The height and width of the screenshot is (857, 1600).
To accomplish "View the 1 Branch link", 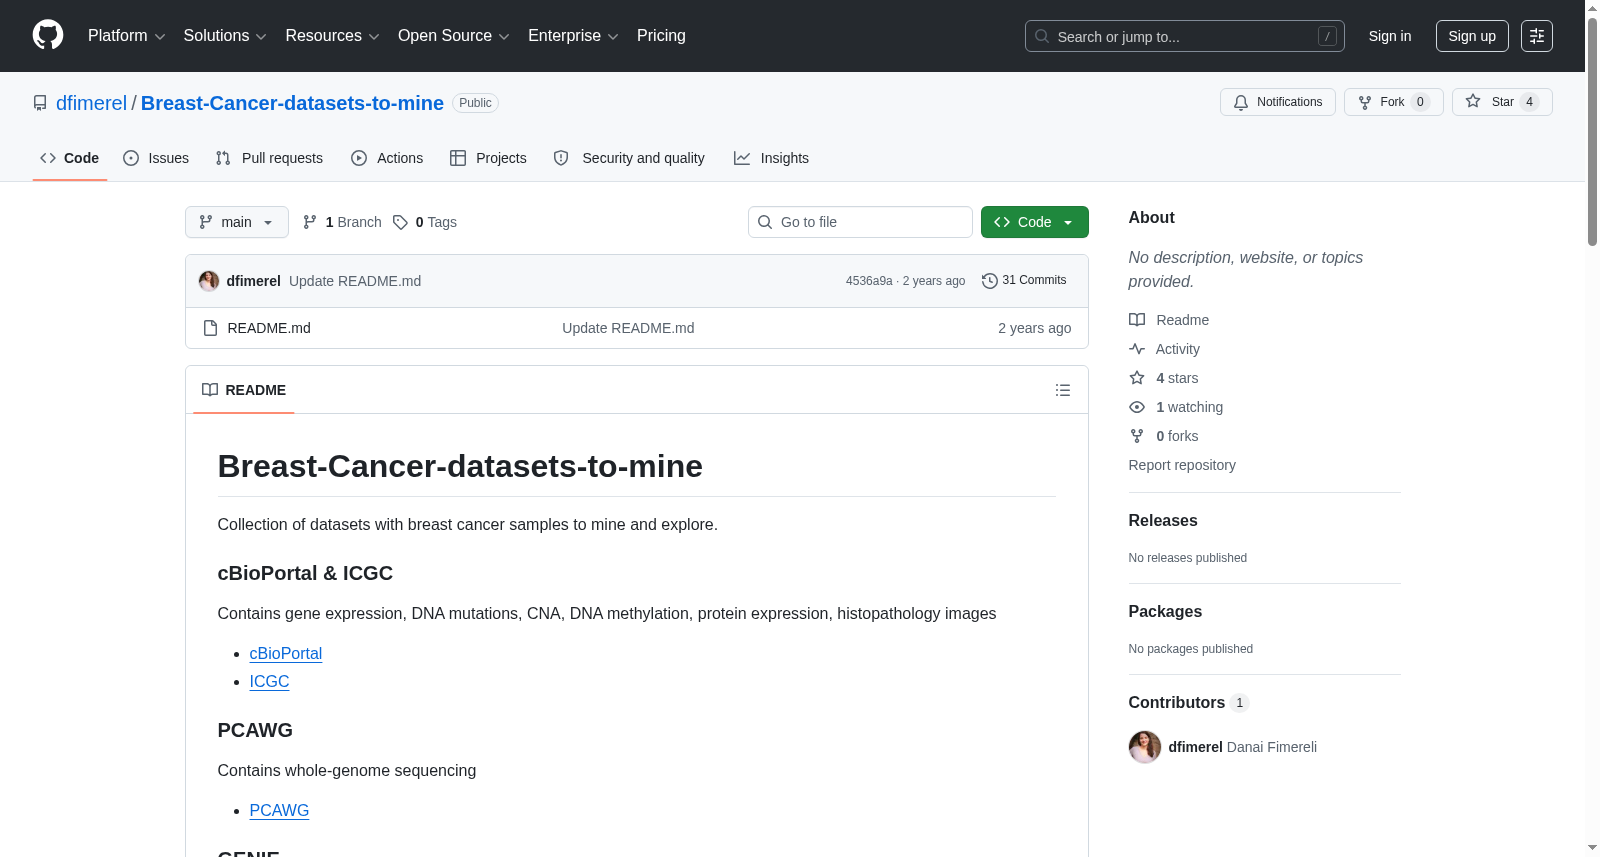I will pos(342,222).
